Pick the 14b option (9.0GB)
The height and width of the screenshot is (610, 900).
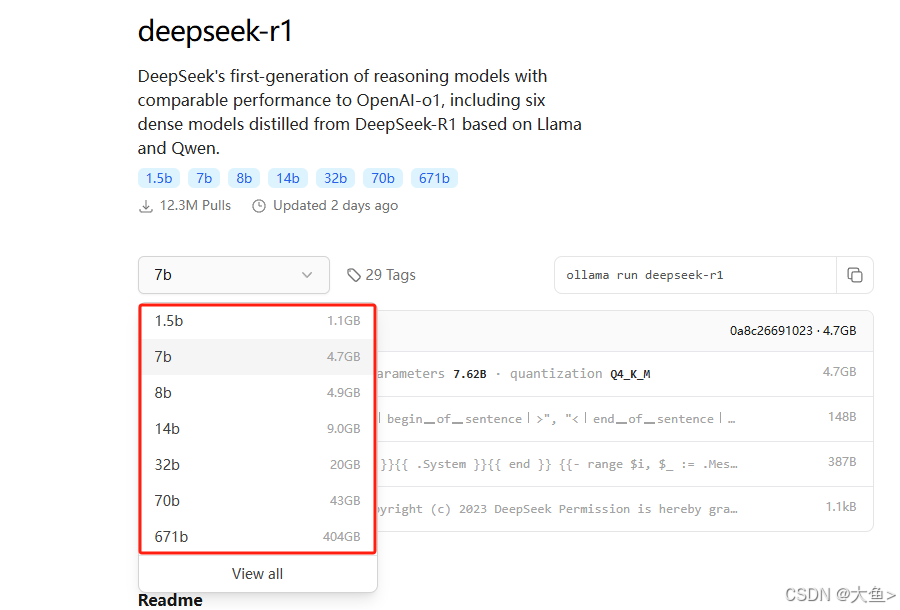tap(257, 429)
